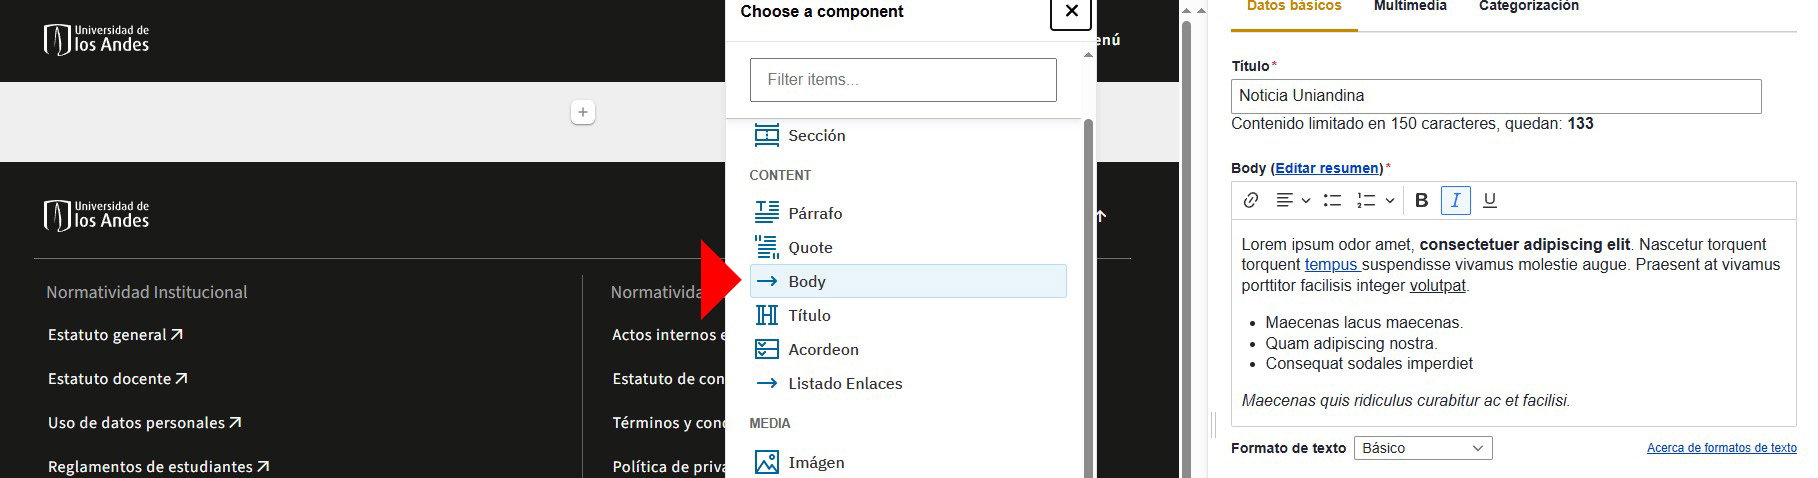Click the plus add-component button
The image size is (1818, 478).
(x=583, y=112)
